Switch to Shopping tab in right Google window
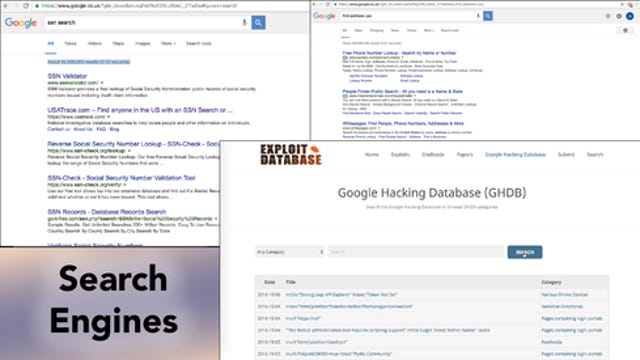This screenshot has width=640, height=360. [x=377, y=30]
